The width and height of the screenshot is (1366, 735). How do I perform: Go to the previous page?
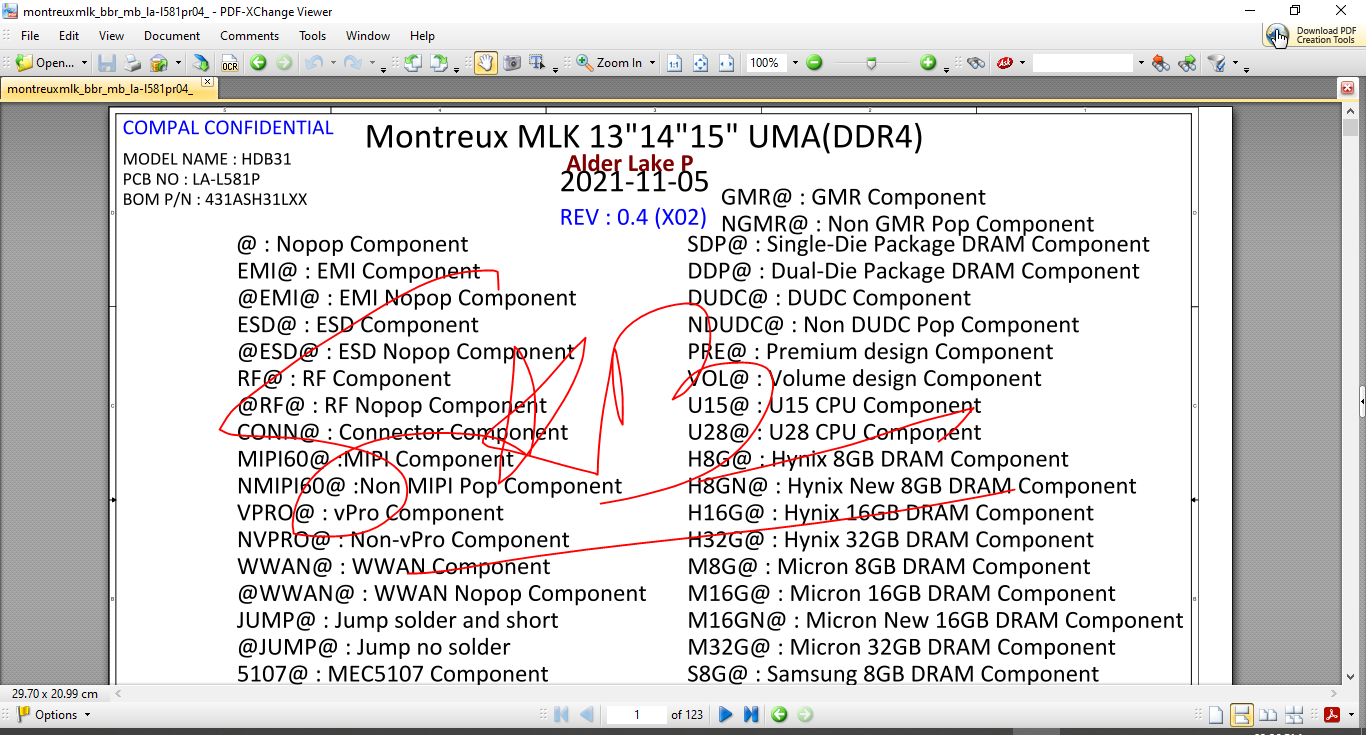click(586, 715)
